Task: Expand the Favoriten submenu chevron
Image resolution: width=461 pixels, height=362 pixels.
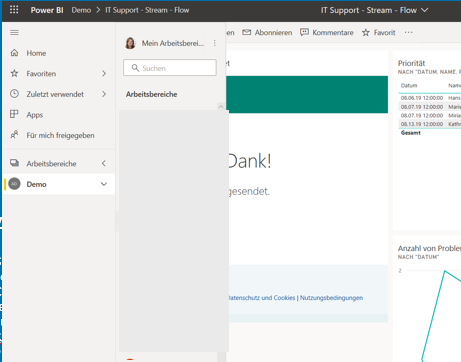Action: click(104, 73)
